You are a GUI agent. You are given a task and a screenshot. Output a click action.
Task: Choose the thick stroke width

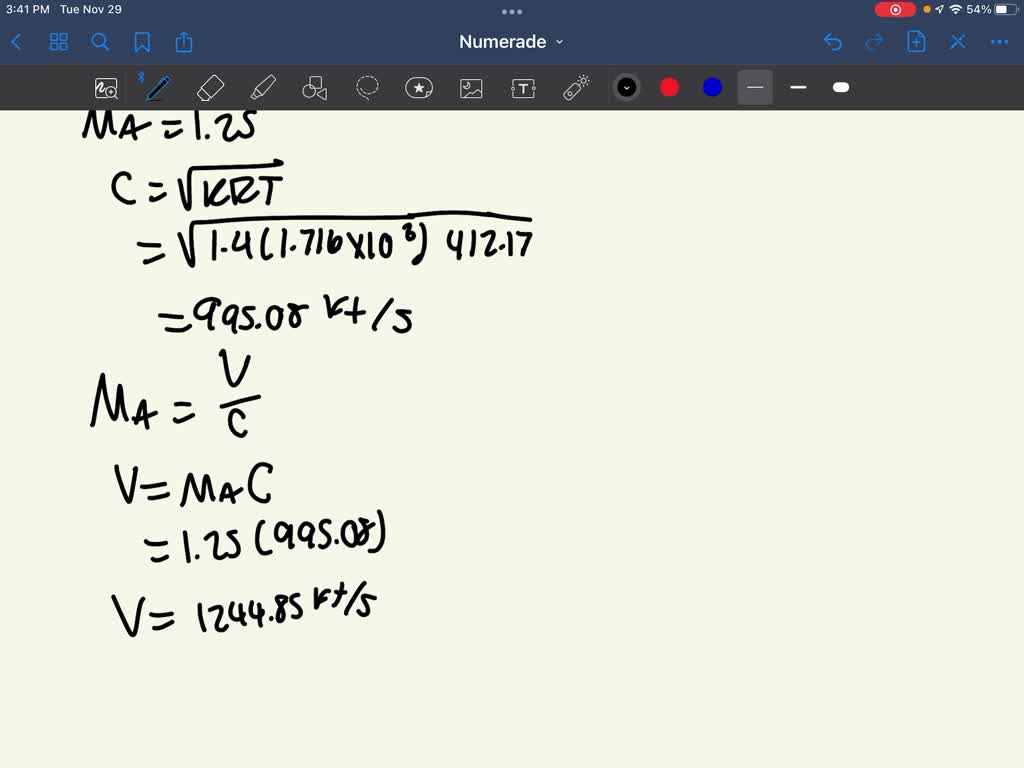tap(841, 88)
